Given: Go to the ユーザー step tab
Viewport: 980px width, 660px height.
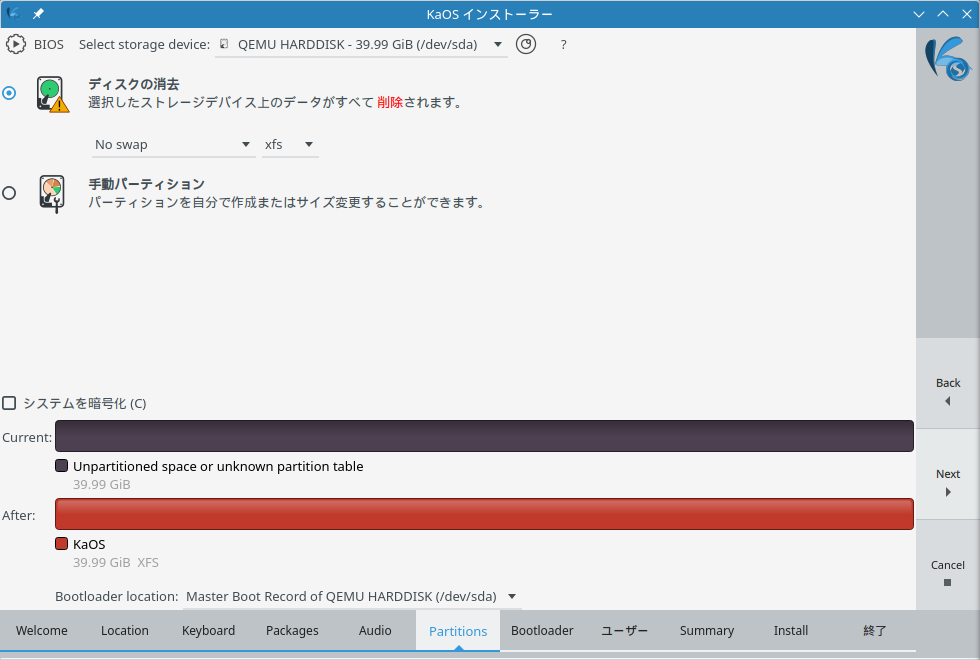Looking at the screenshot, I should point(624,631).
